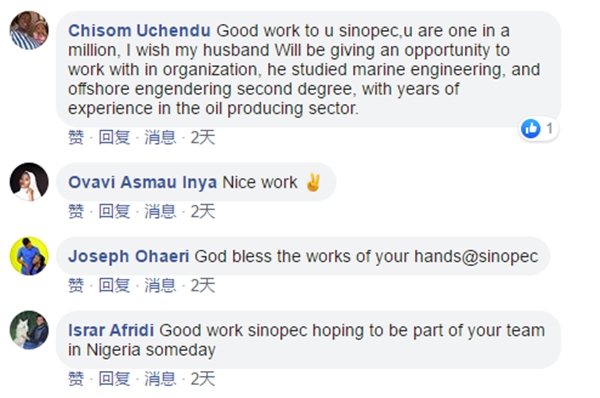The height and width of the screenshot is (398, 600).
Task: Visit Joseph Ohaeri's profile name link
Action: point(129,256)
